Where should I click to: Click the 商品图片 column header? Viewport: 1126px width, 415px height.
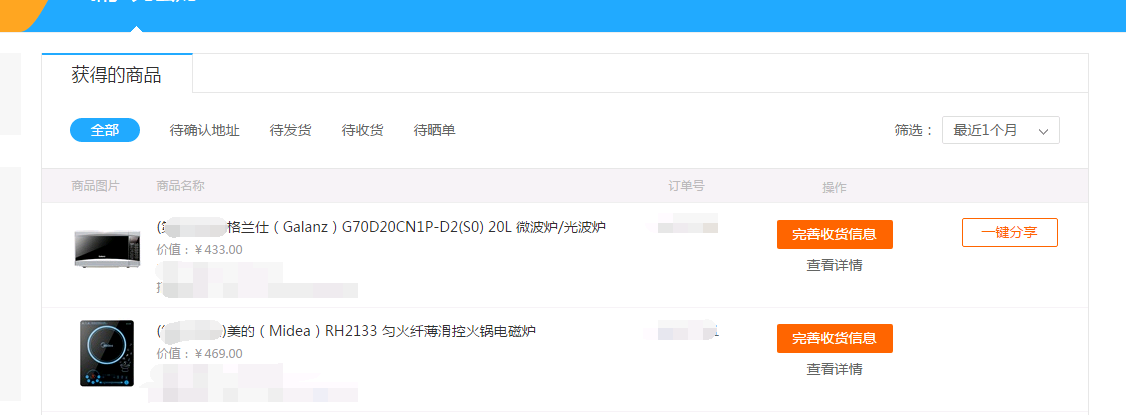tap(96, 186)
